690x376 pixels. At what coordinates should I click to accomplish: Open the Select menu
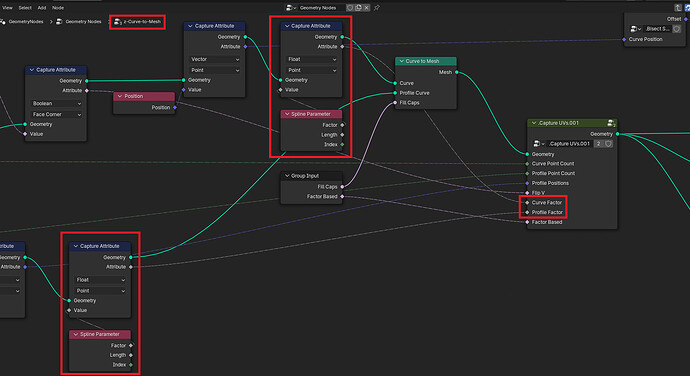point(25,7)
